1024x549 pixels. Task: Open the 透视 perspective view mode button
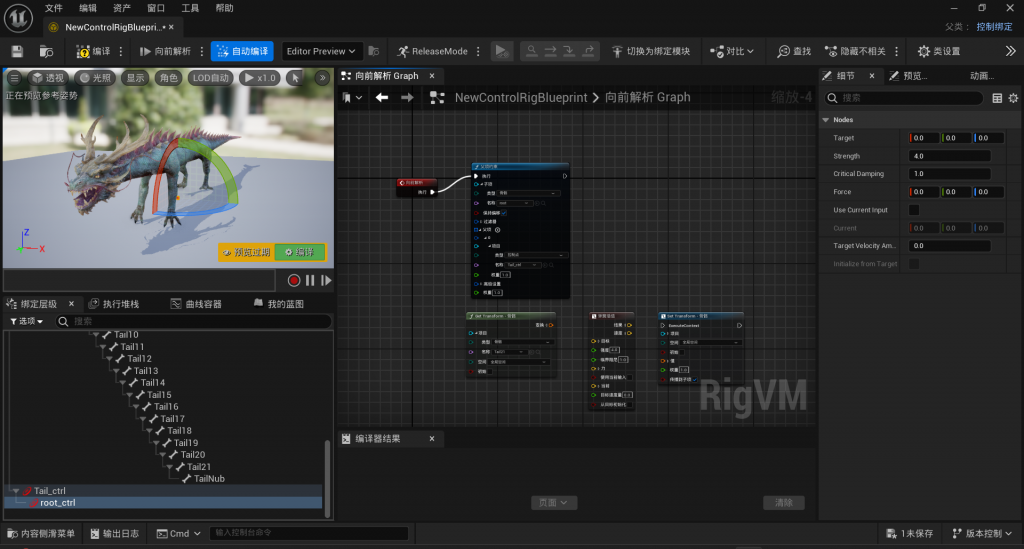click(x=48, y=78)
